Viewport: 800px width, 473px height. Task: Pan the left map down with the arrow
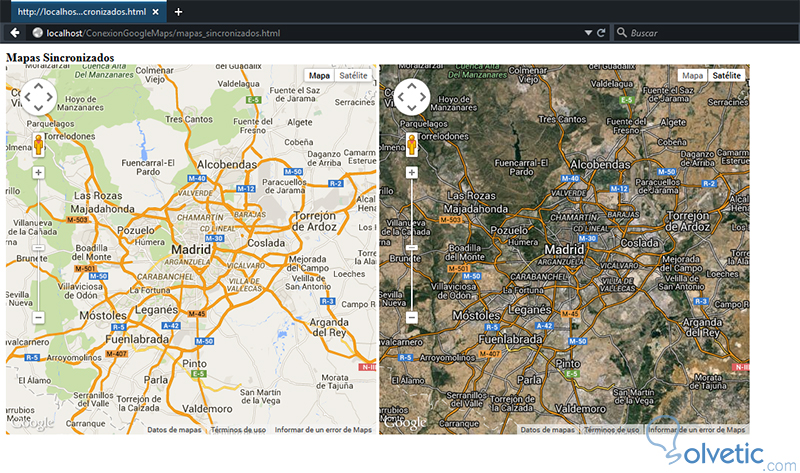coord(38,108)
